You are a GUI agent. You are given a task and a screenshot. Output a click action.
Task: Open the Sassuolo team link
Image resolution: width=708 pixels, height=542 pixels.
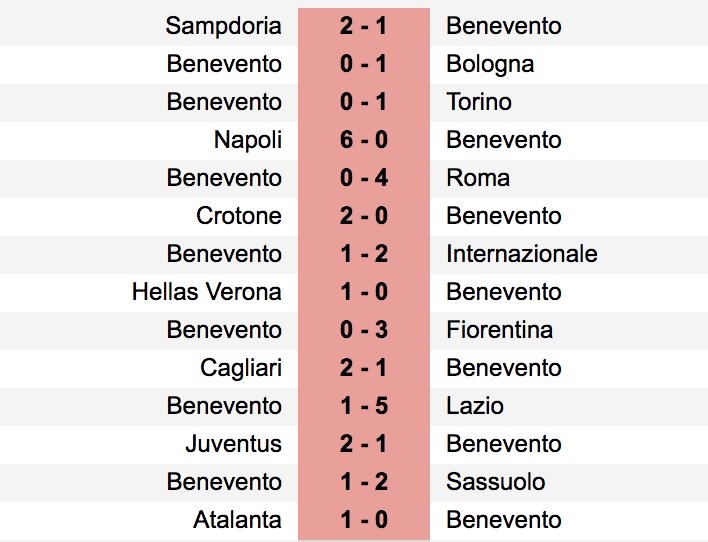point(496,481)
